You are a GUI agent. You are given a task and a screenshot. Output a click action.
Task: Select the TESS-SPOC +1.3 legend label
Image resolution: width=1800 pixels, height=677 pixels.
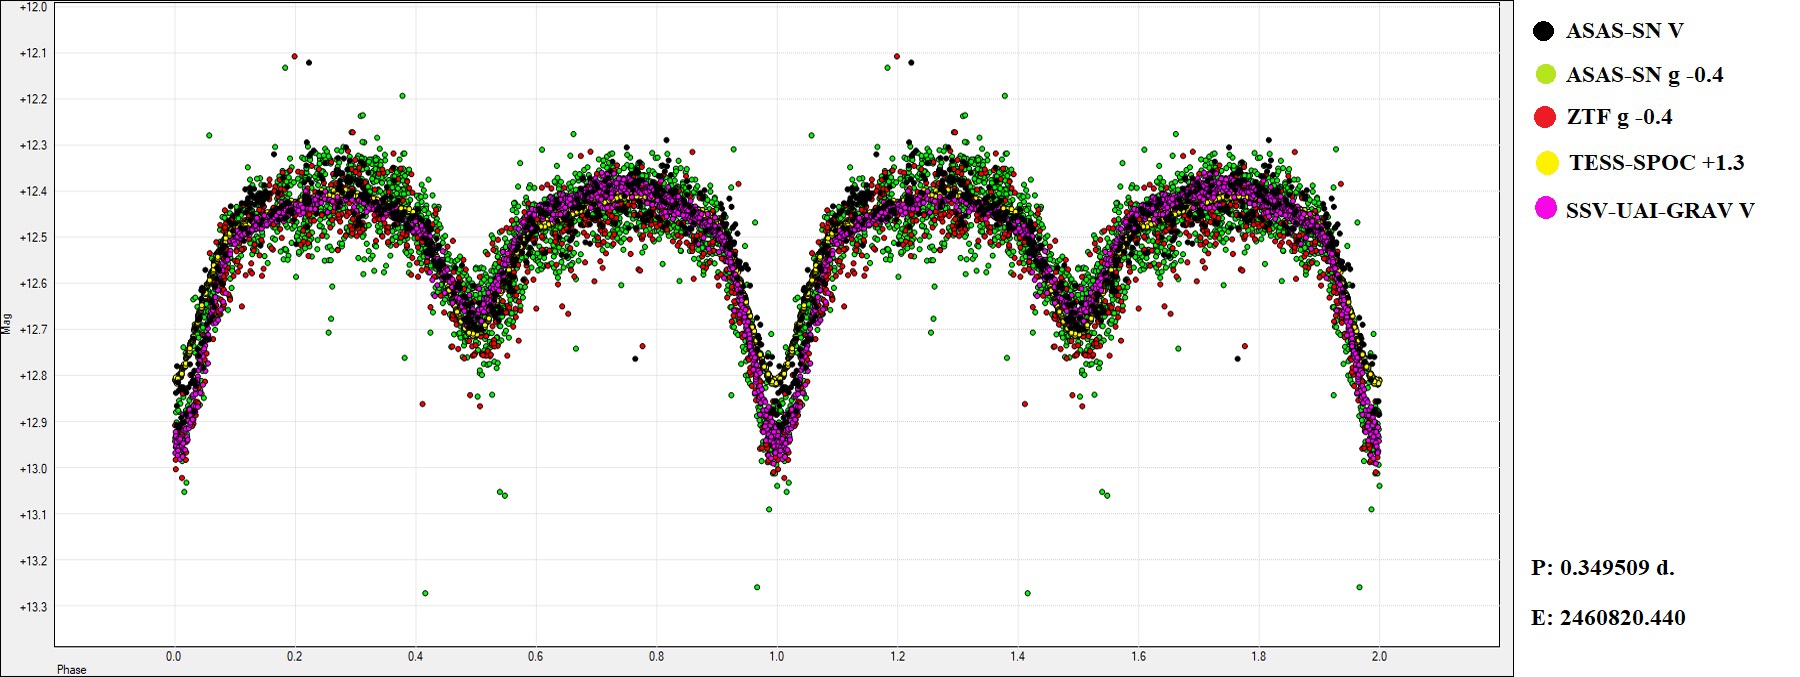point(1656,163)
